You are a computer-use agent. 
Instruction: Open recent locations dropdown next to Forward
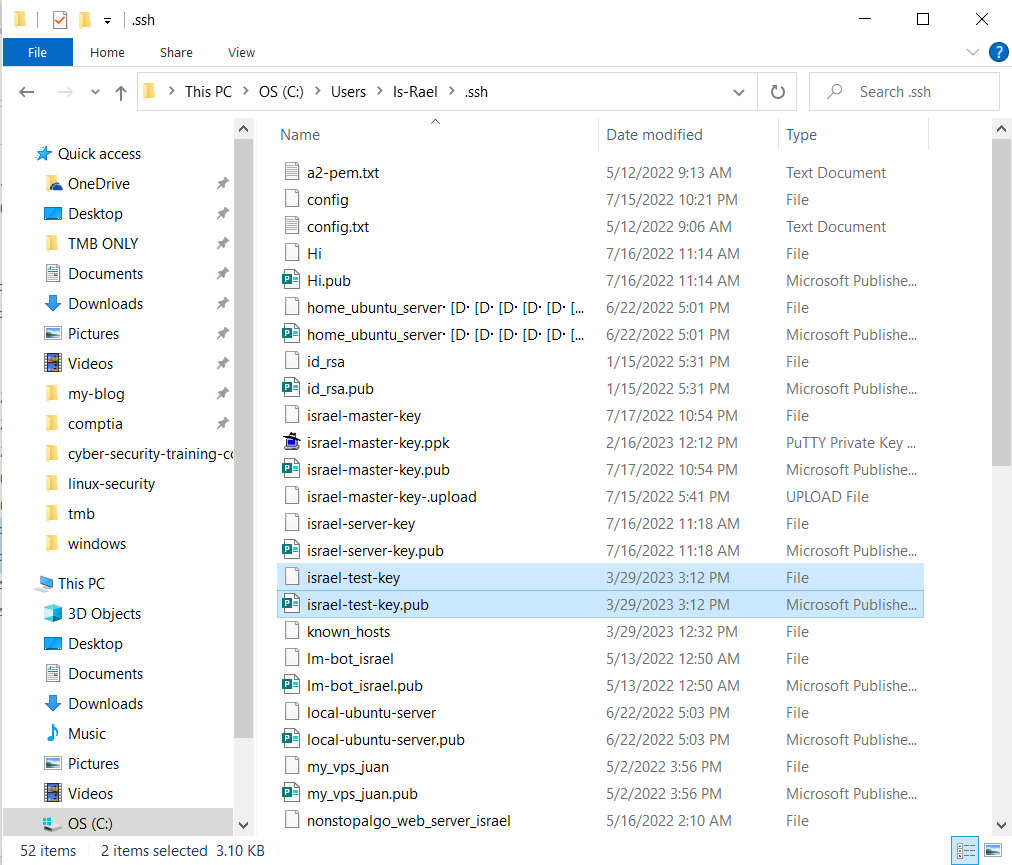[95, 92]
